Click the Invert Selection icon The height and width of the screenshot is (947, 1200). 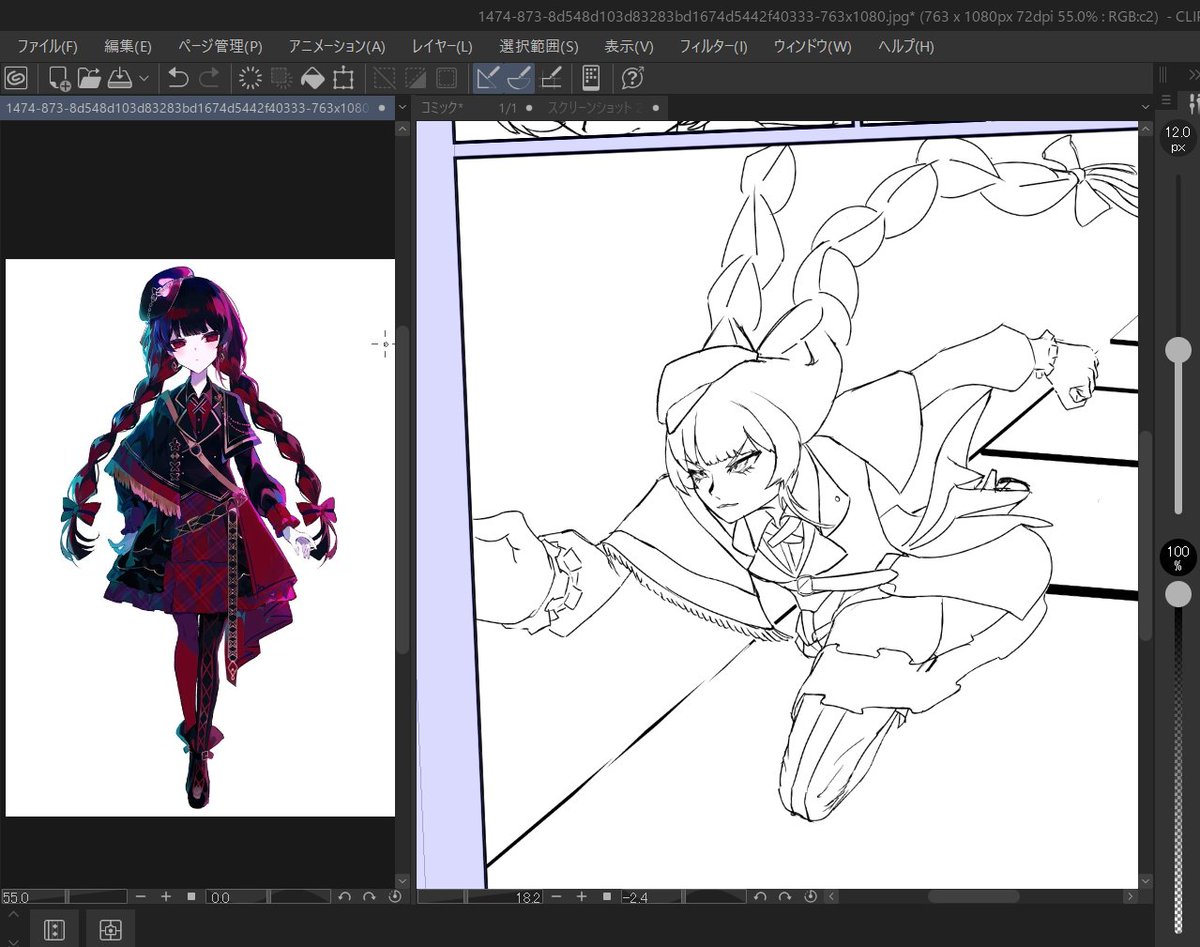click(415, 77)
